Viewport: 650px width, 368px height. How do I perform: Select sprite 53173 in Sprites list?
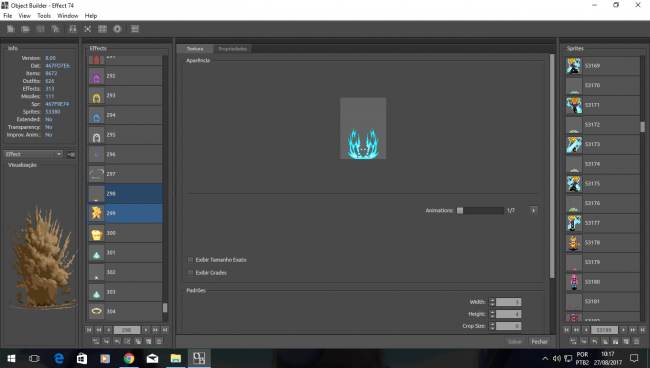click(x=602, y=144)
